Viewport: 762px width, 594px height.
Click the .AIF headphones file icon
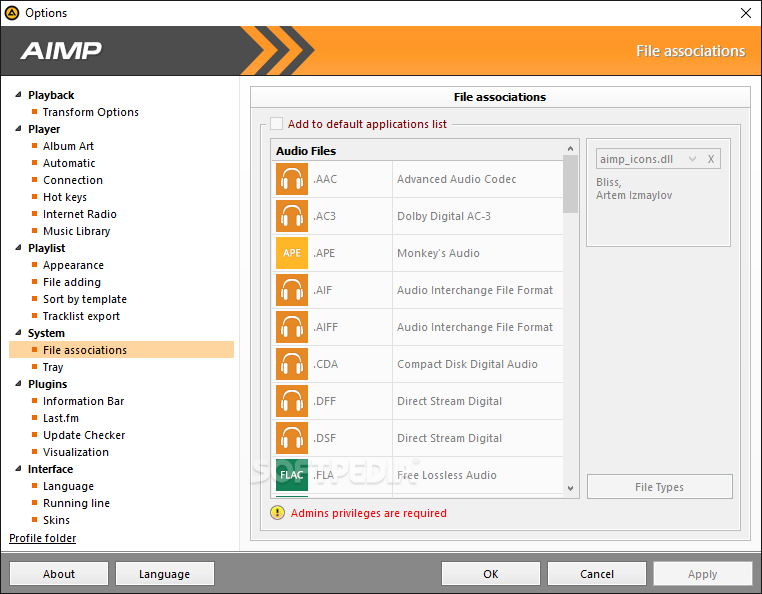click(292, 290)
